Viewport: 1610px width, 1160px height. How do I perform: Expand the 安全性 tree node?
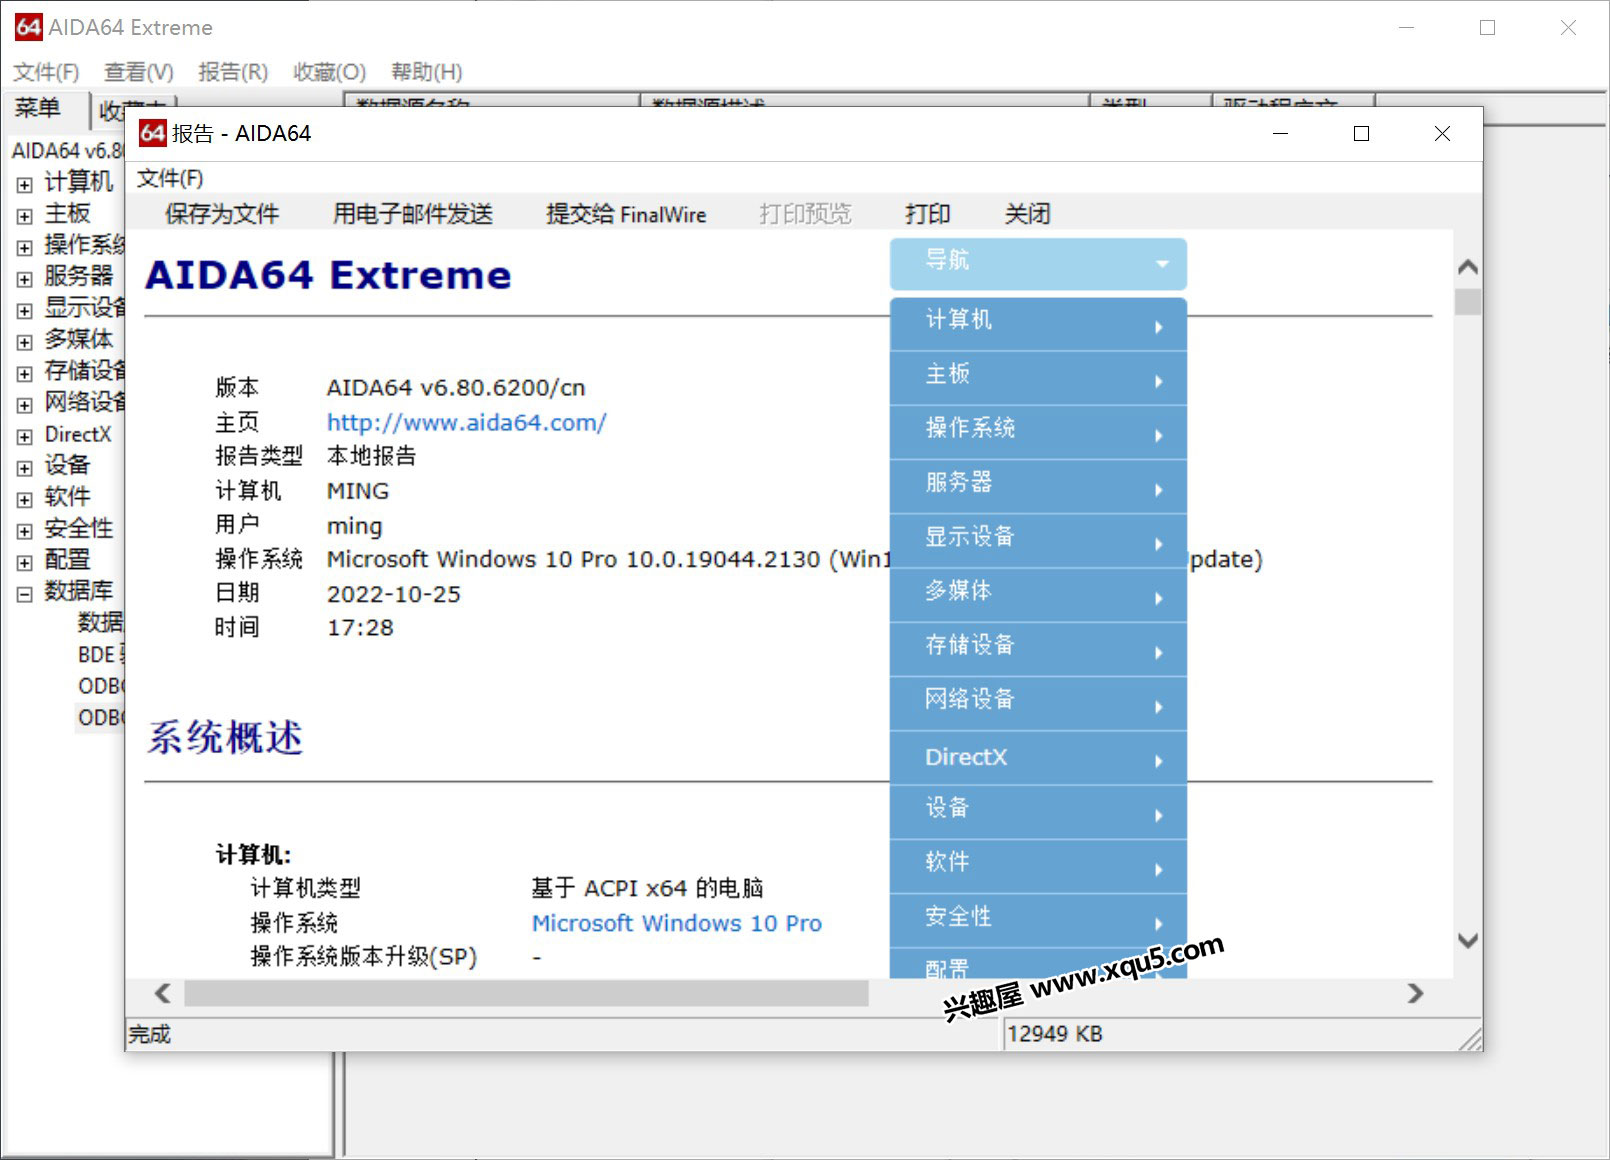point(25,530)
